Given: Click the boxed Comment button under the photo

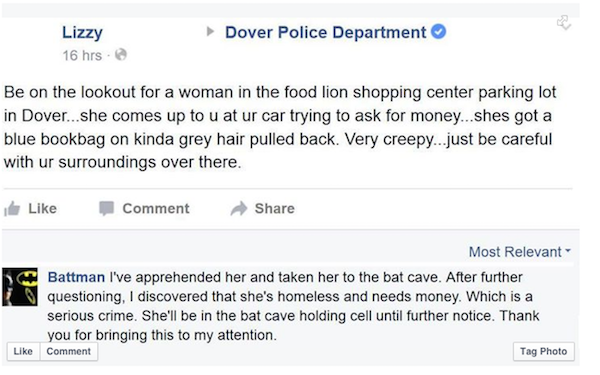Looking at the screenshot, I should coord(69,351).
